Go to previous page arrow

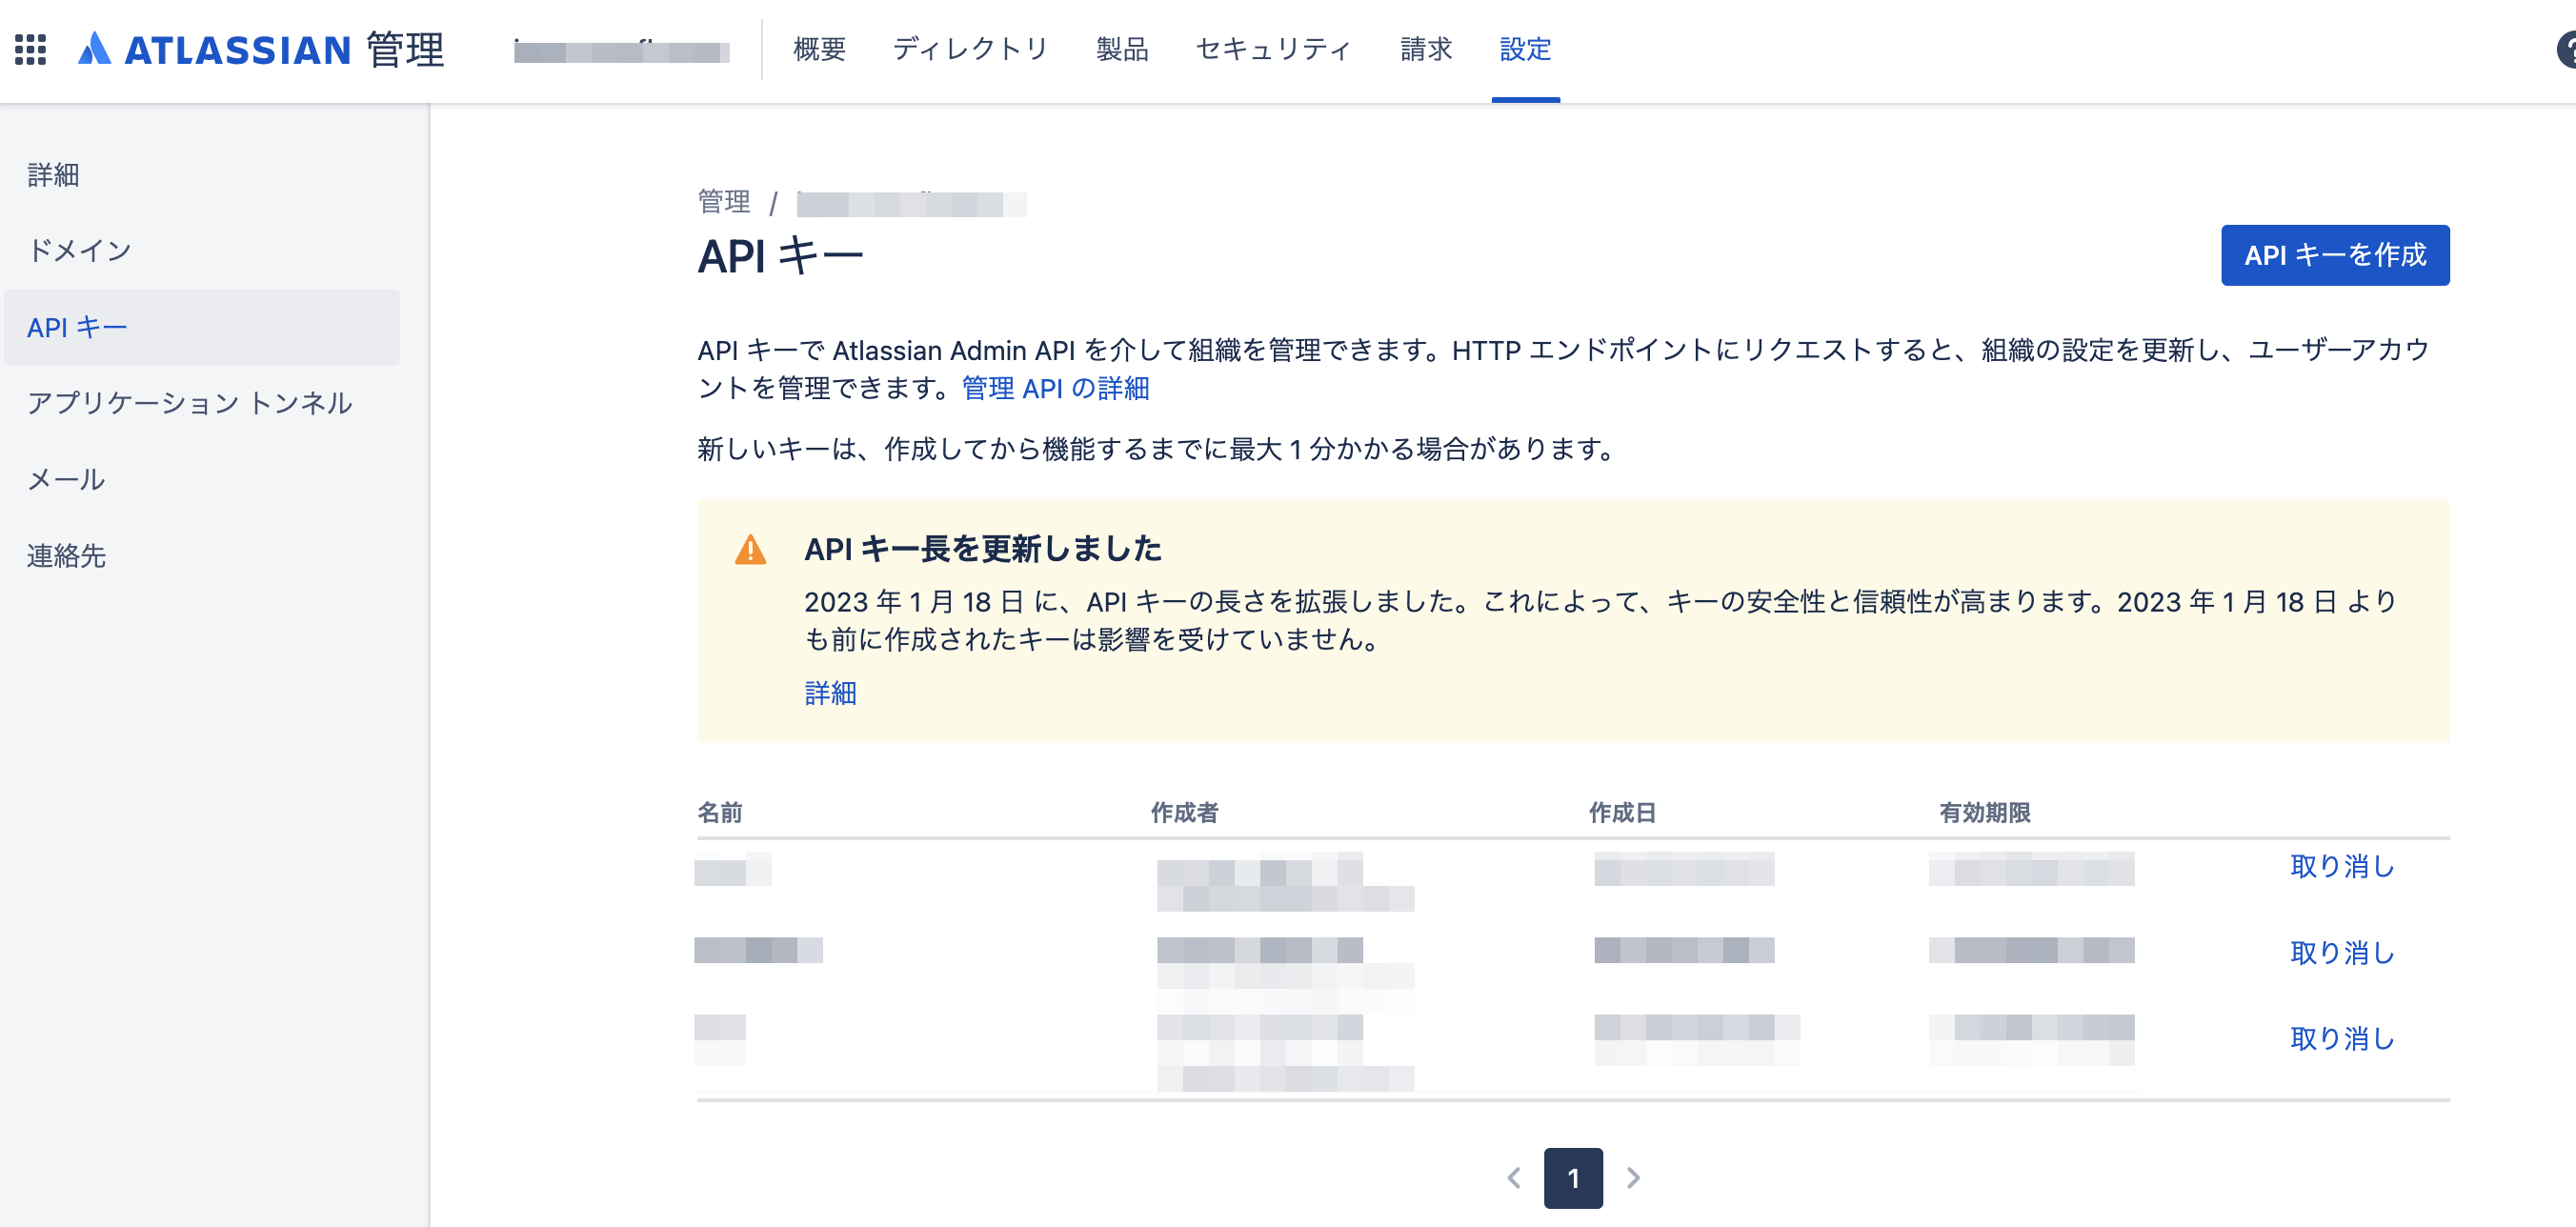(1514, 1178)
